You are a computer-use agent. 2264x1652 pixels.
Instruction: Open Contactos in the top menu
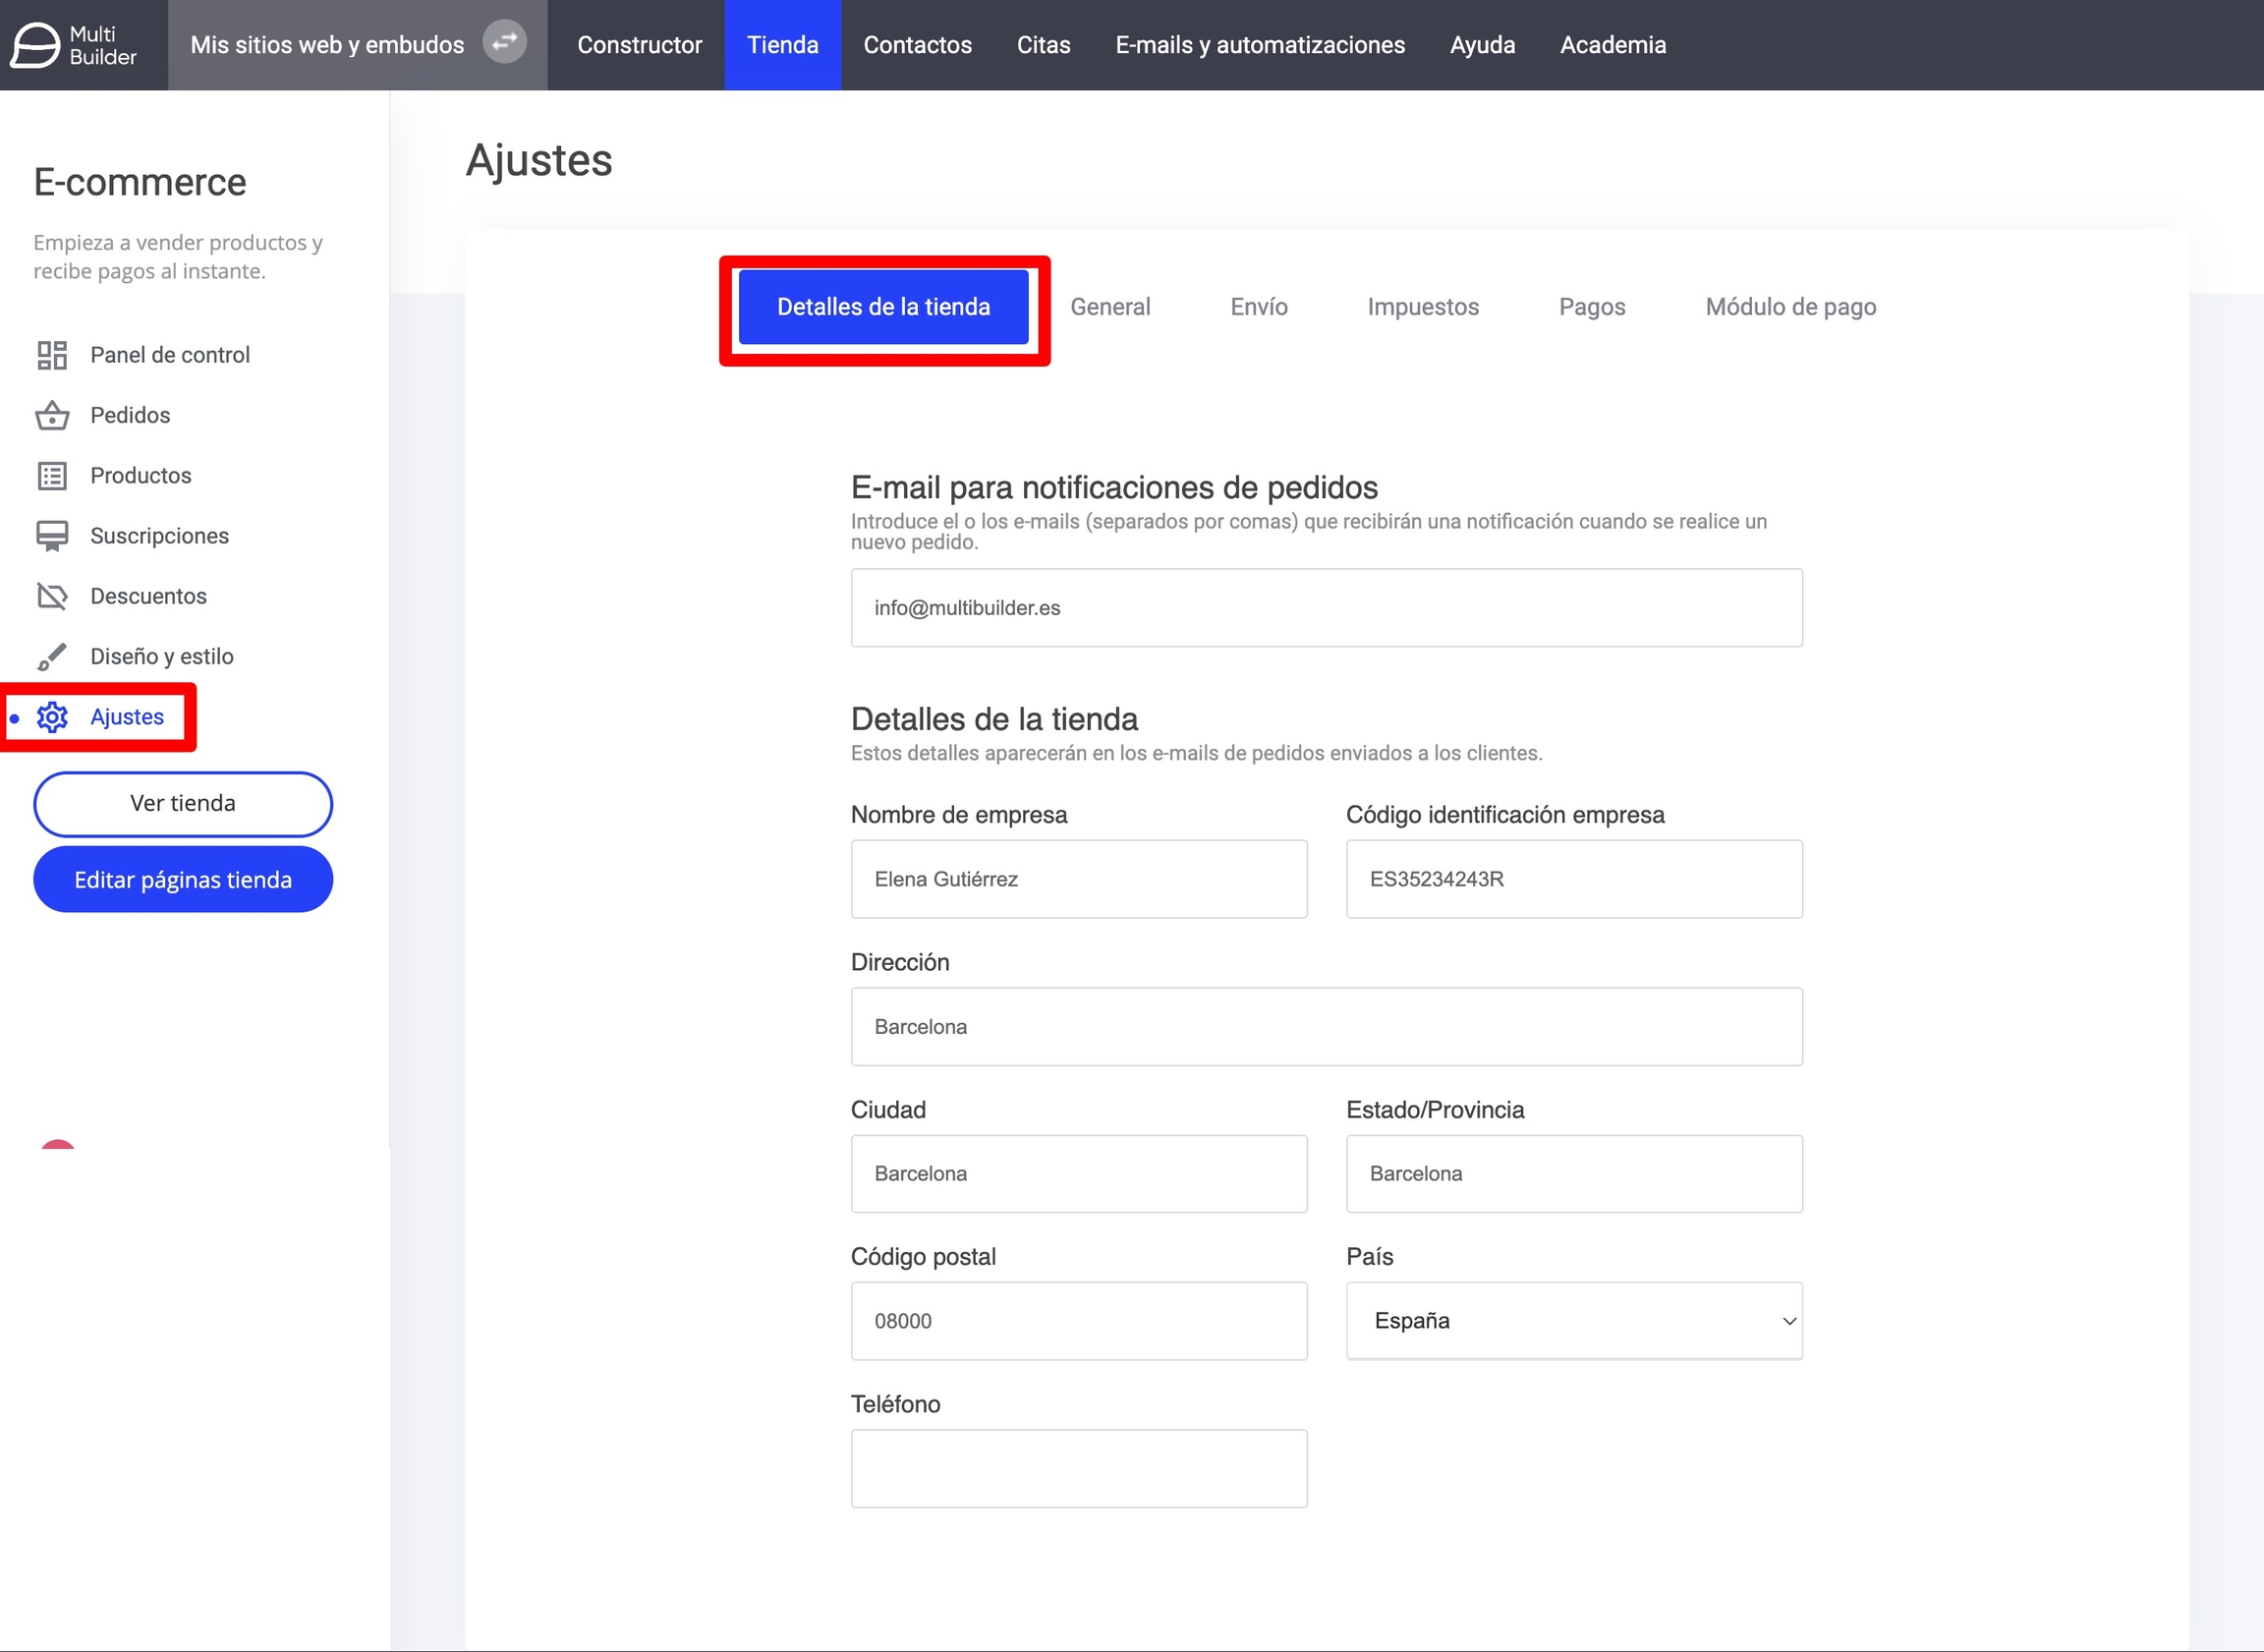click(917, 45)
